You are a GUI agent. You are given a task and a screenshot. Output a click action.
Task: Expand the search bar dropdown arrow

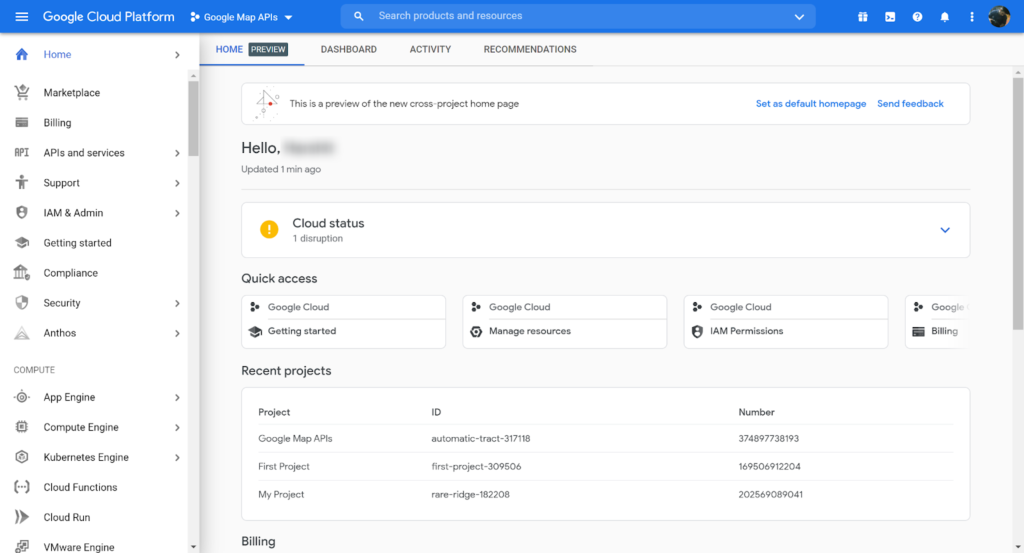coord(799,17)
